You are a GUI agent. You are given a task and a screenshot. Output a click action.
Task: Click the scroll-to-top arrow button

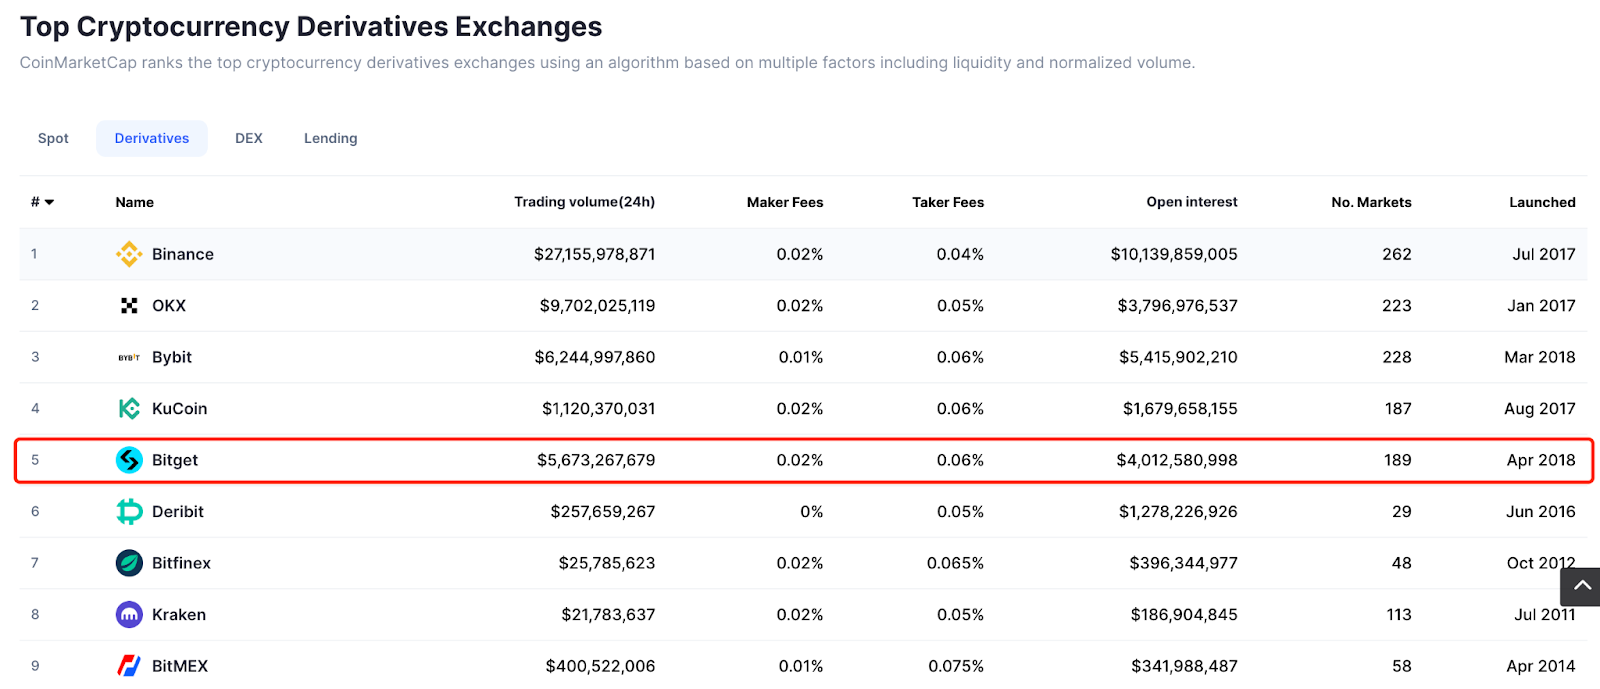click(x=1581, y=586)
